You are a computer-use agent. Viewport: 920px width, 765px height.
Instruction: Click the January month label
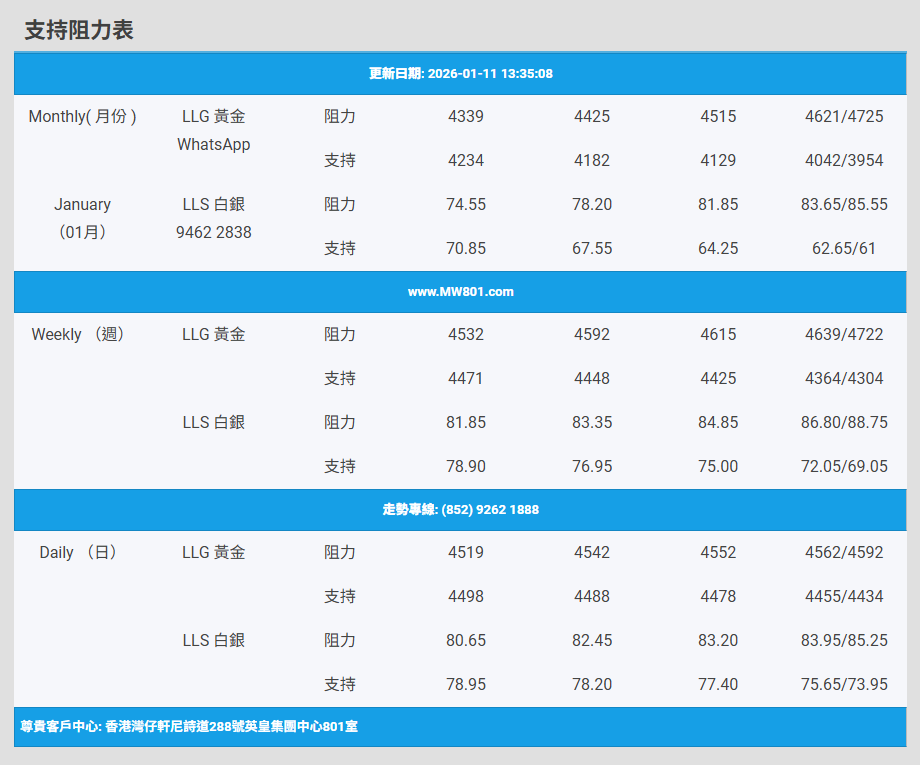coord(82,204)
